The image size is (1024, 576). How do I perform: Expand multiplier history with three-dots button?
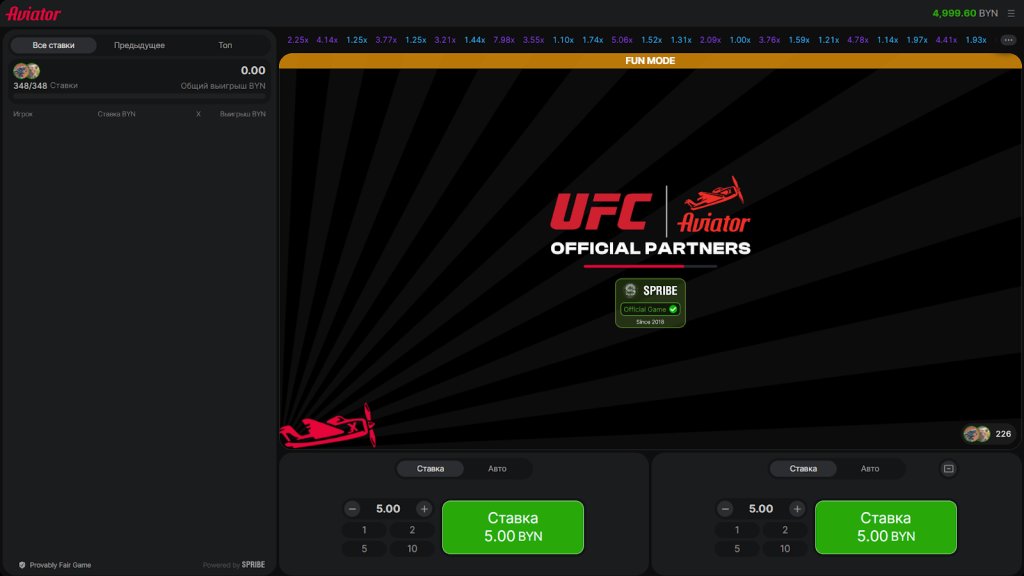point(1007,40)
